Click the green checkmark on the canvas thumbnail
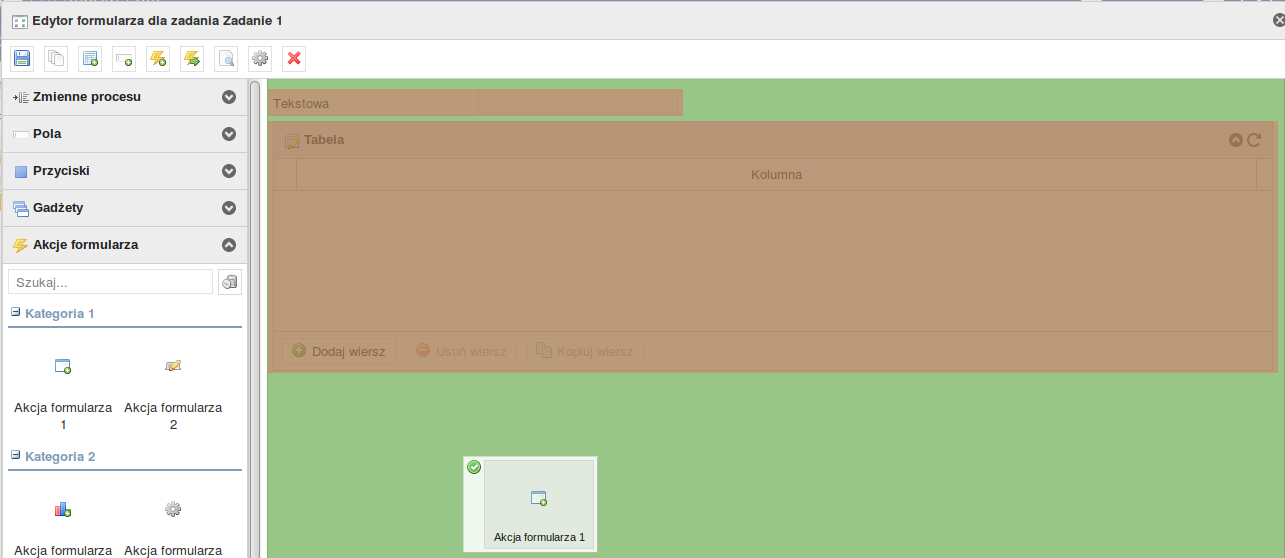This screenshot has height=558, width=1285. pos(474,467)
